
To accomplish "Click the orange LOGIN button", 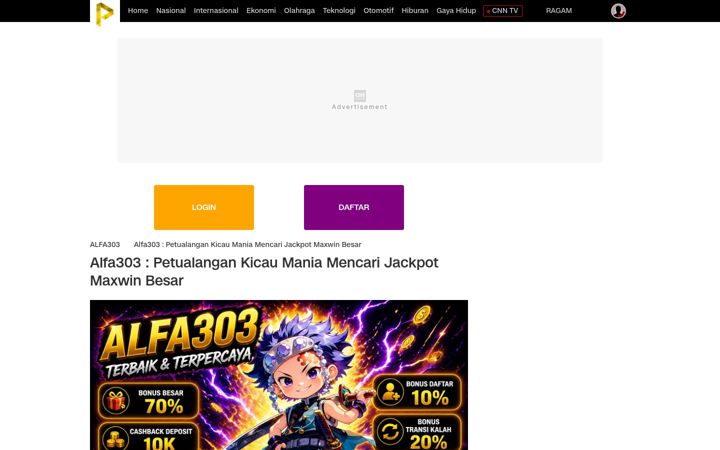I will point(204,207).
